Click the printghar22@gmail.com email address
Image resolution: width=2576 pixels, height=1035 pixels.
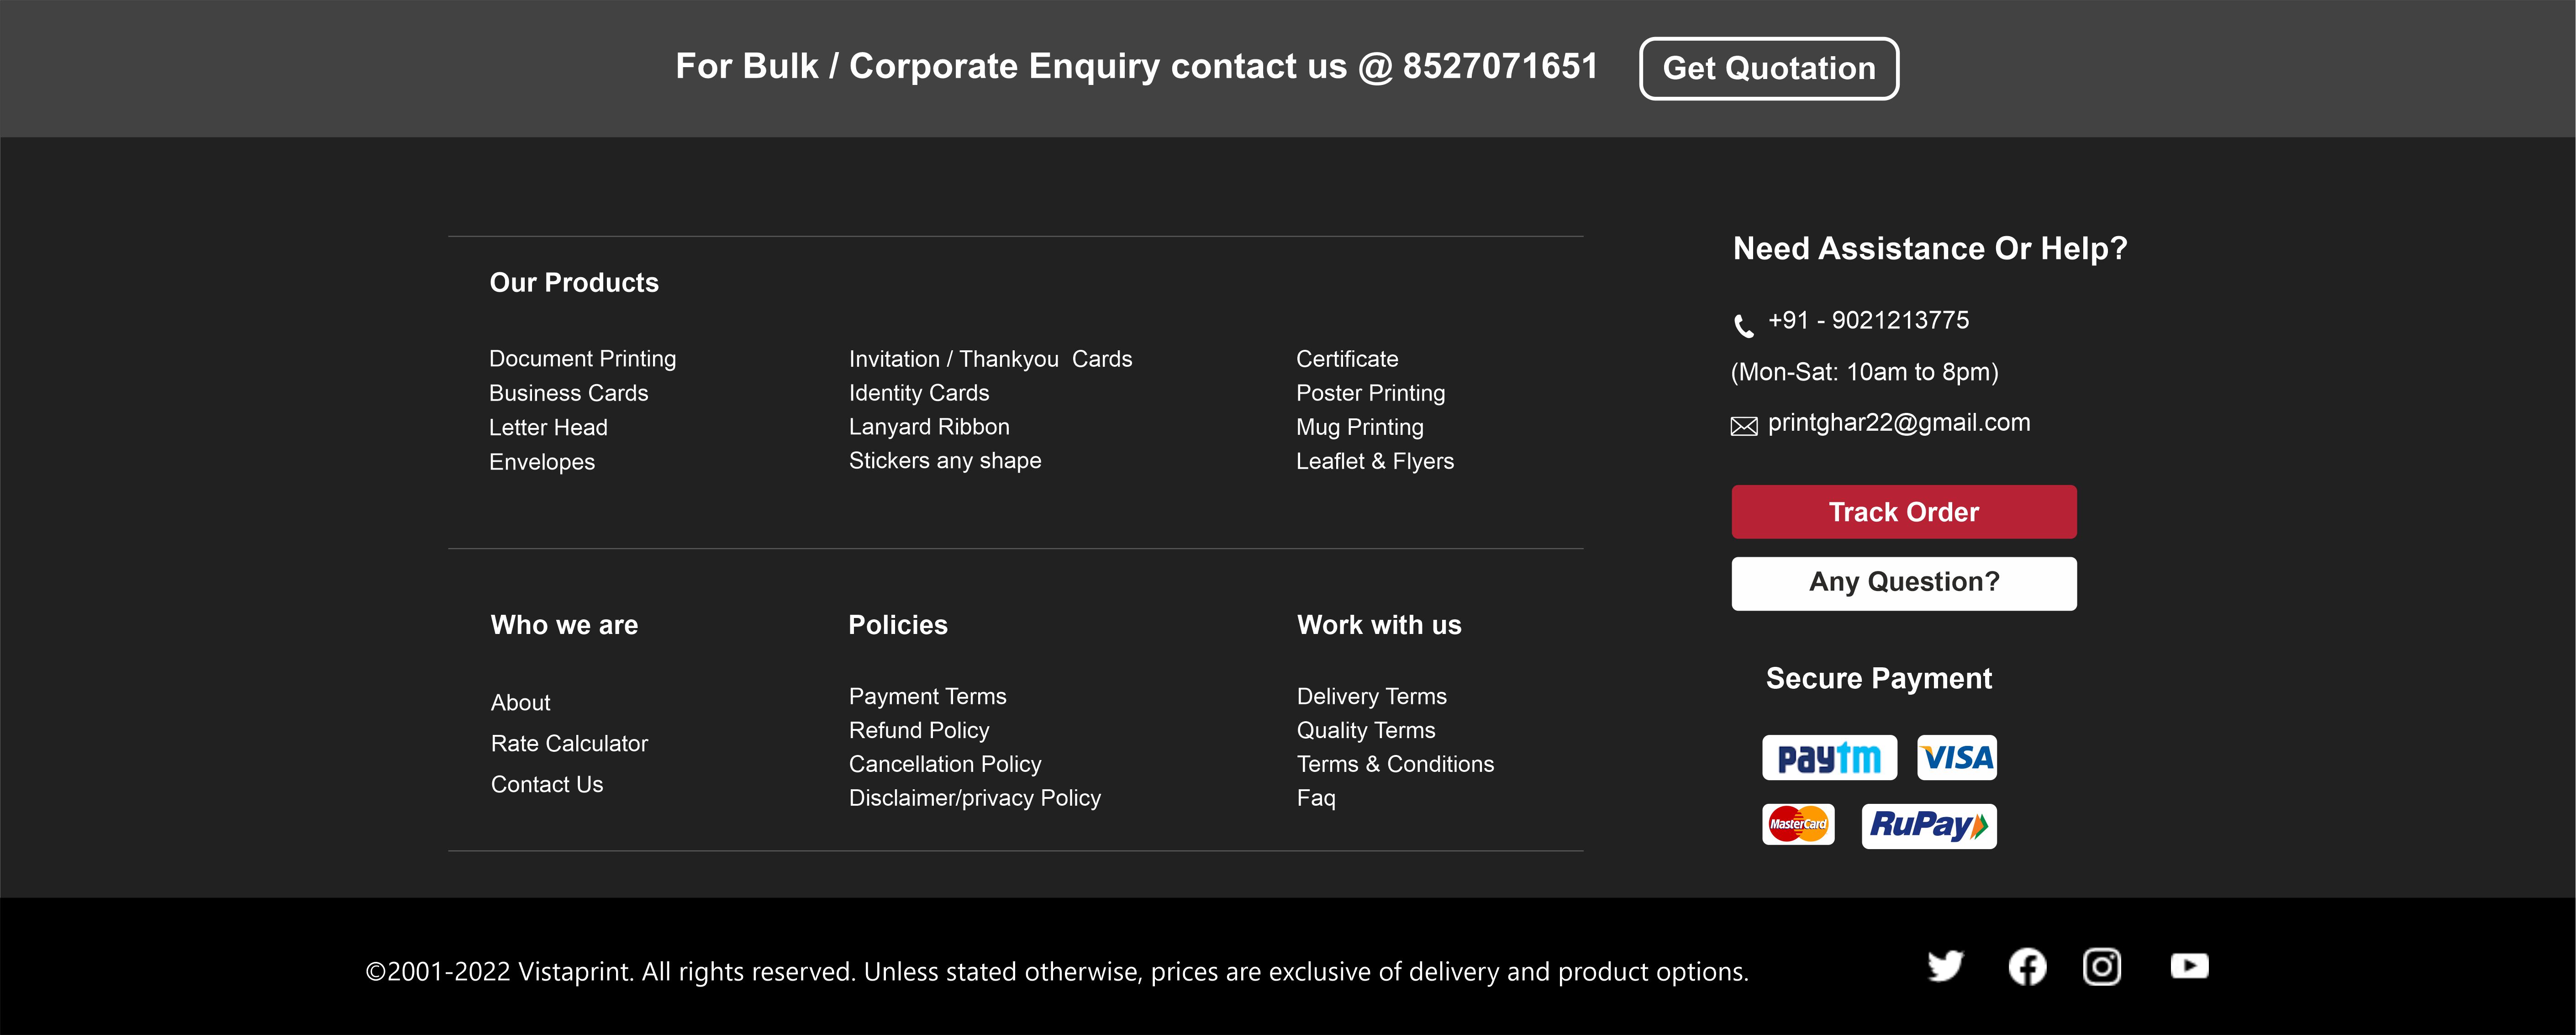(1898, 423)
